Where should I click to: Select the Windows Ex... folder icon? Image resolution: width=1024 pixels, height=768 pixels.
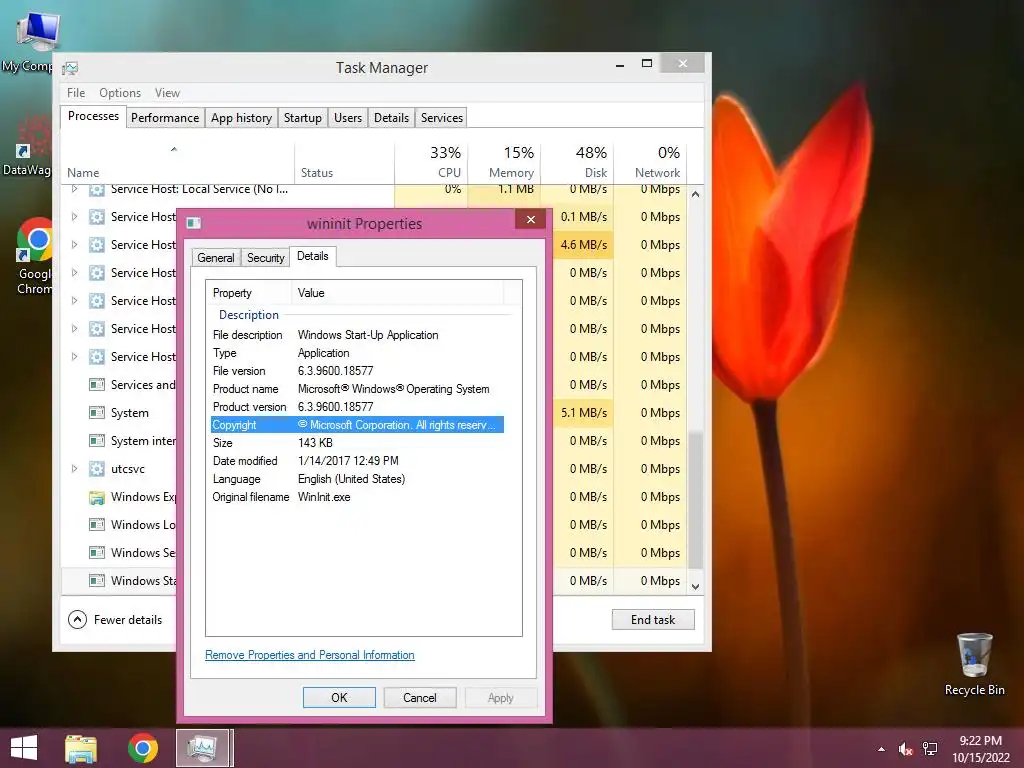pyautogui.click(x=97, y=498)
